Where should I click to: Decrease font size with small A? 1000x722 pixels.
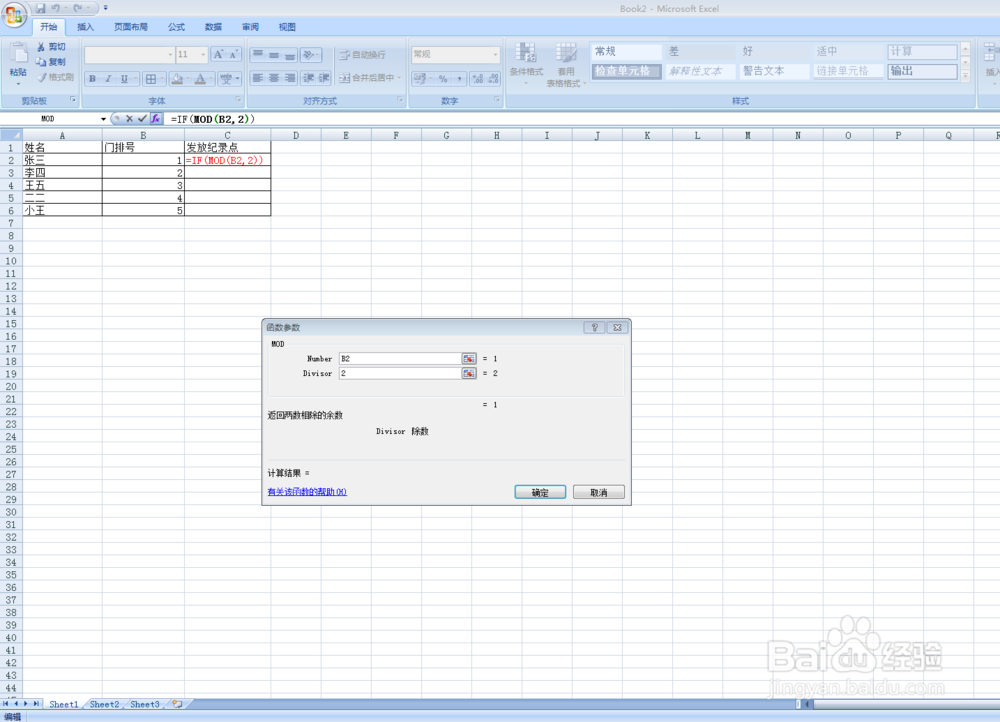click(233, 55)
